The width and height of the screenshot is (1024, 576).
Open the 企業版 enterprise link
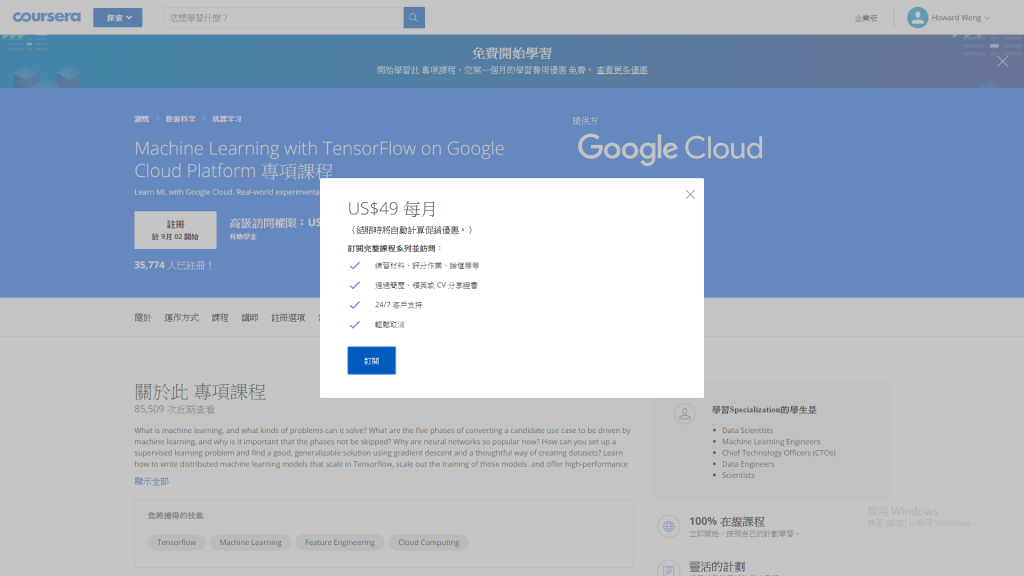pyautogui.click(x=865, y=18)
